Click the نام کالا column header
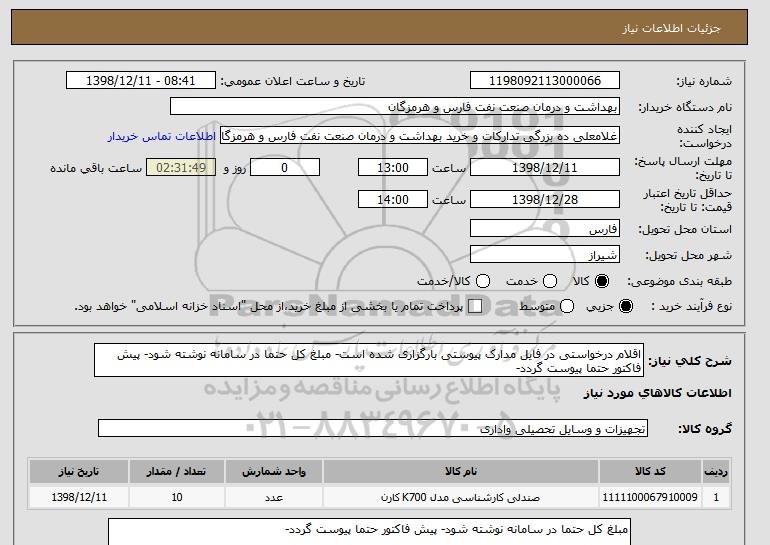 click(461, 471)
